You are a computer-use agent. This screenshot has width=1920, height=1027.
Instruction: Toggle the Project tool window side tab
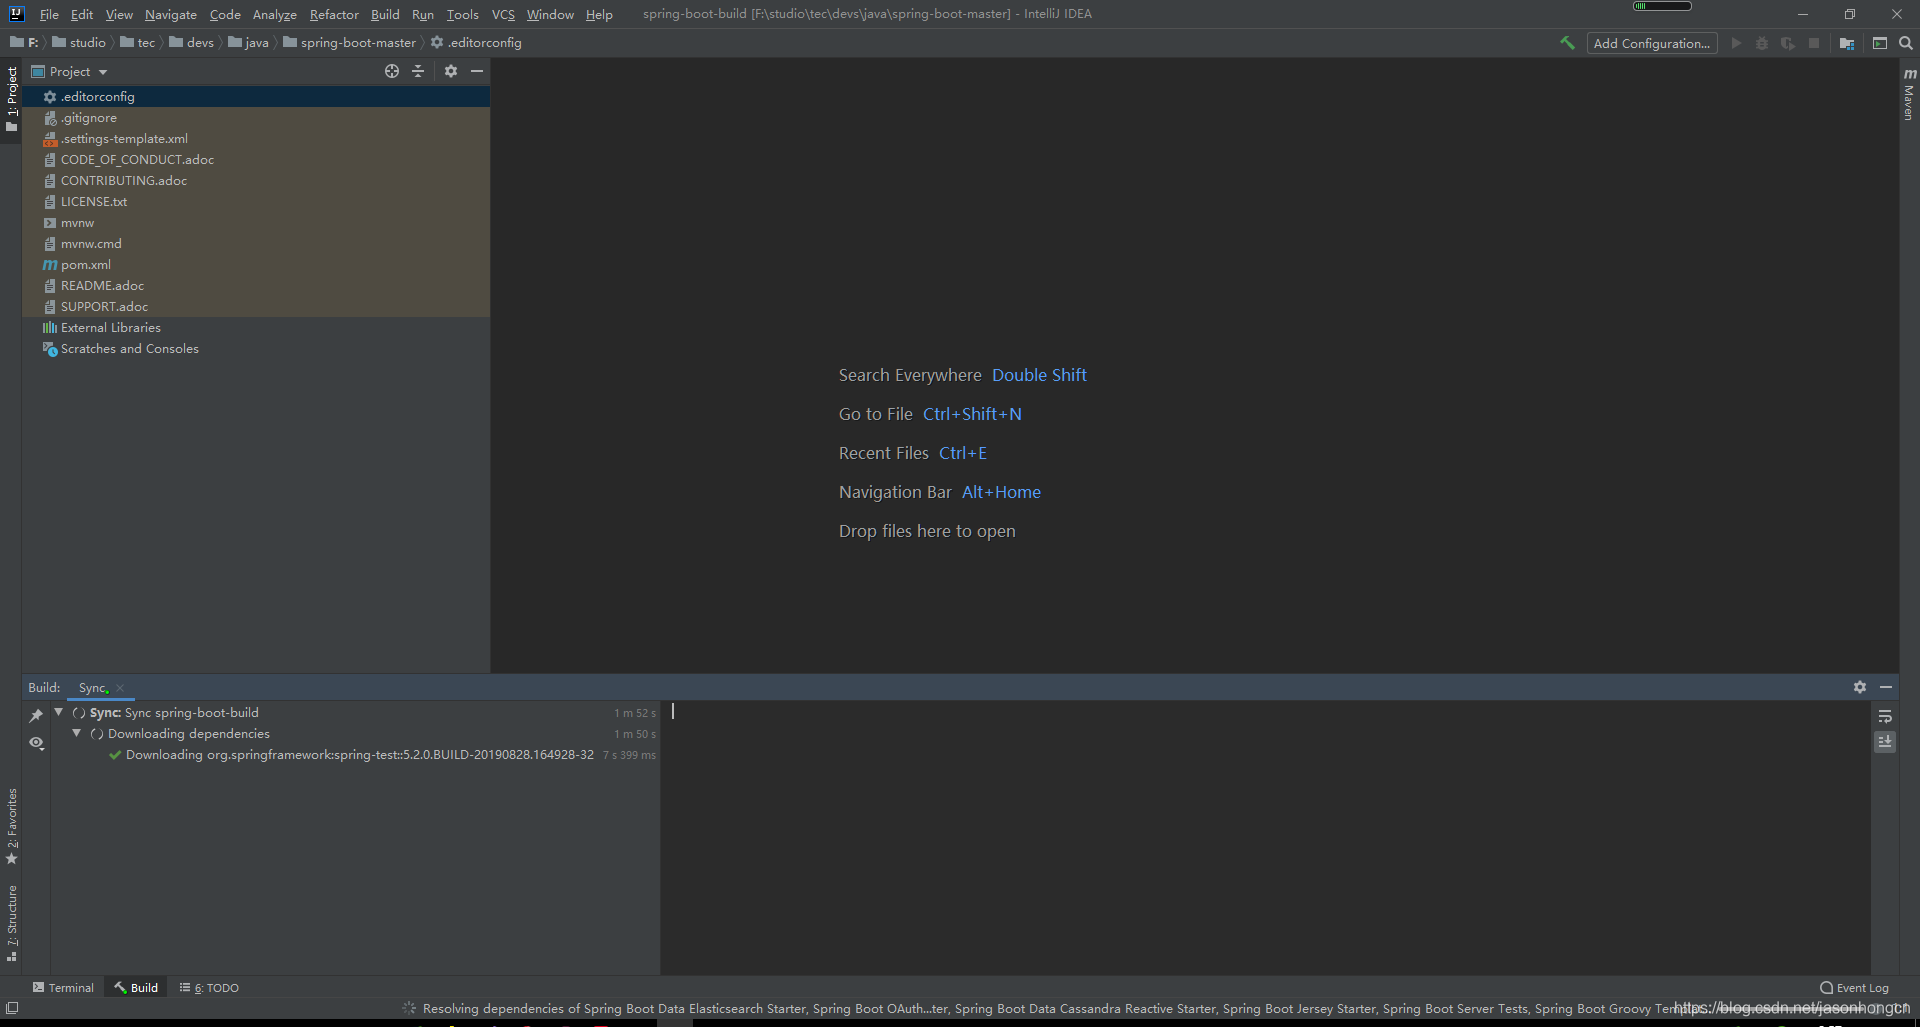(12, 99)
